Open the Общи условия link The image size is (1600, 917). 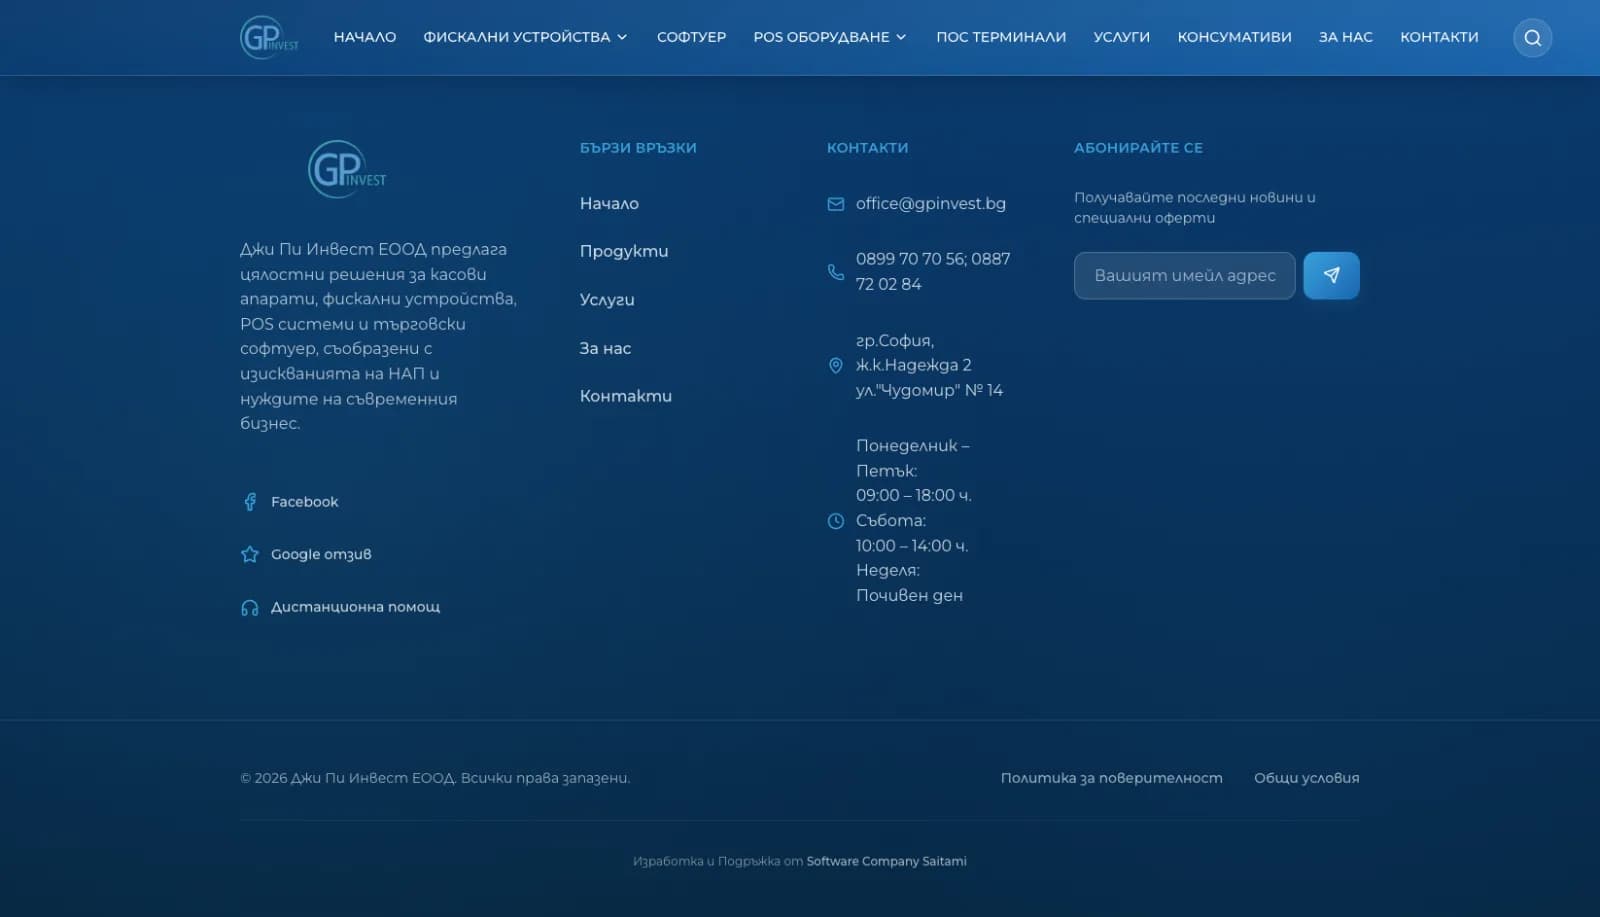point(1306,778)
